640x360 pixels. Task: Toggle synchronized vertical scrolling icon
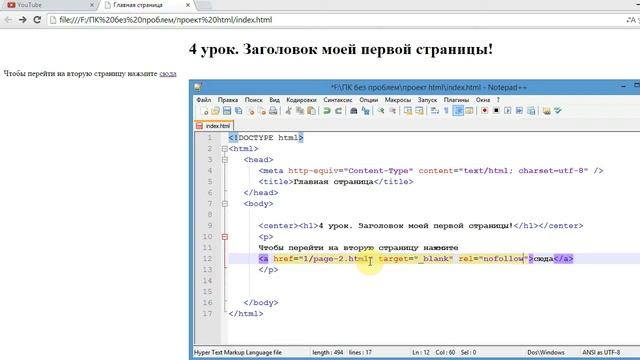click(408, 111)
